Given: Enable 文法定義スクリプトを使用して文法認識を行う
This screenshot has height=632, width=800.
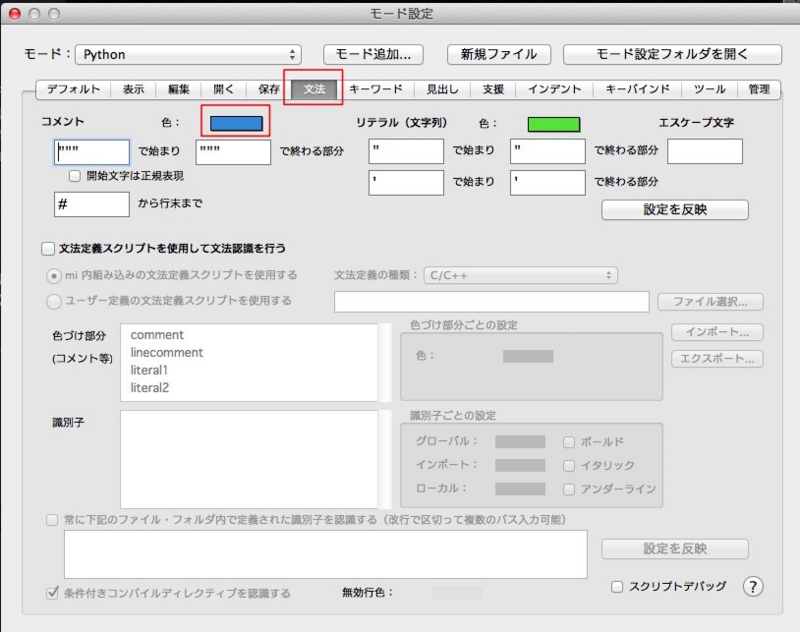Looking at the screenshot, I should coord(45,248).
